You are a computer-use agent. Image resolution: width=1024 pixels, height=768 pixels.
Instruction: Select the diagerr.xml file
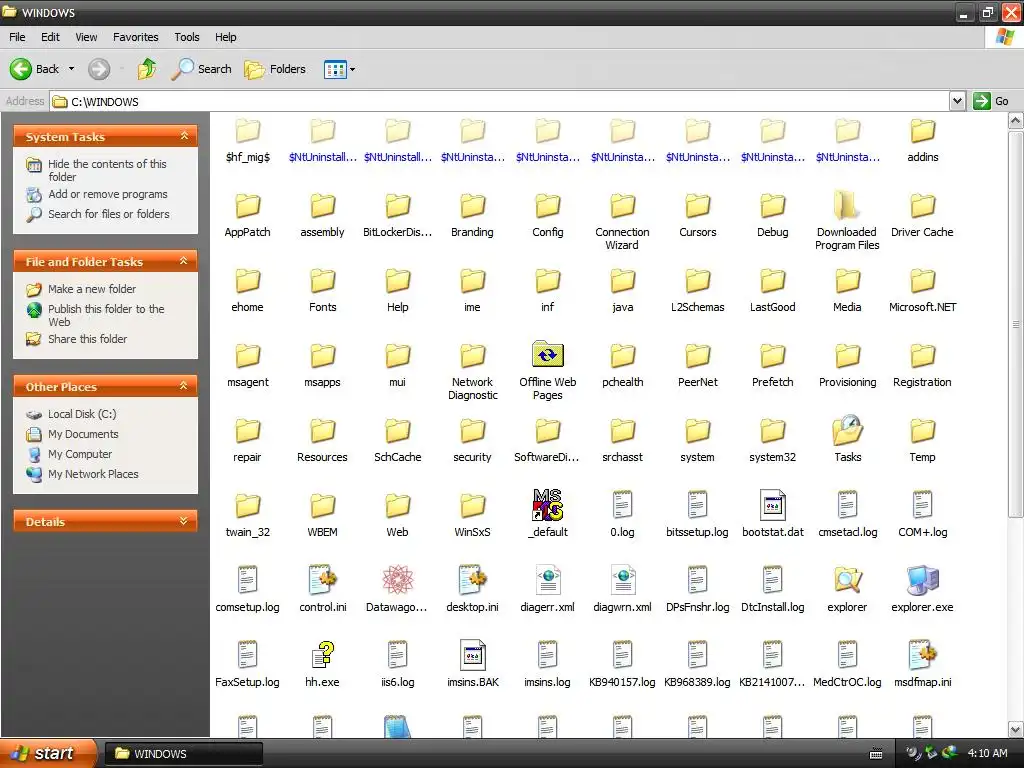pos(547,589)
